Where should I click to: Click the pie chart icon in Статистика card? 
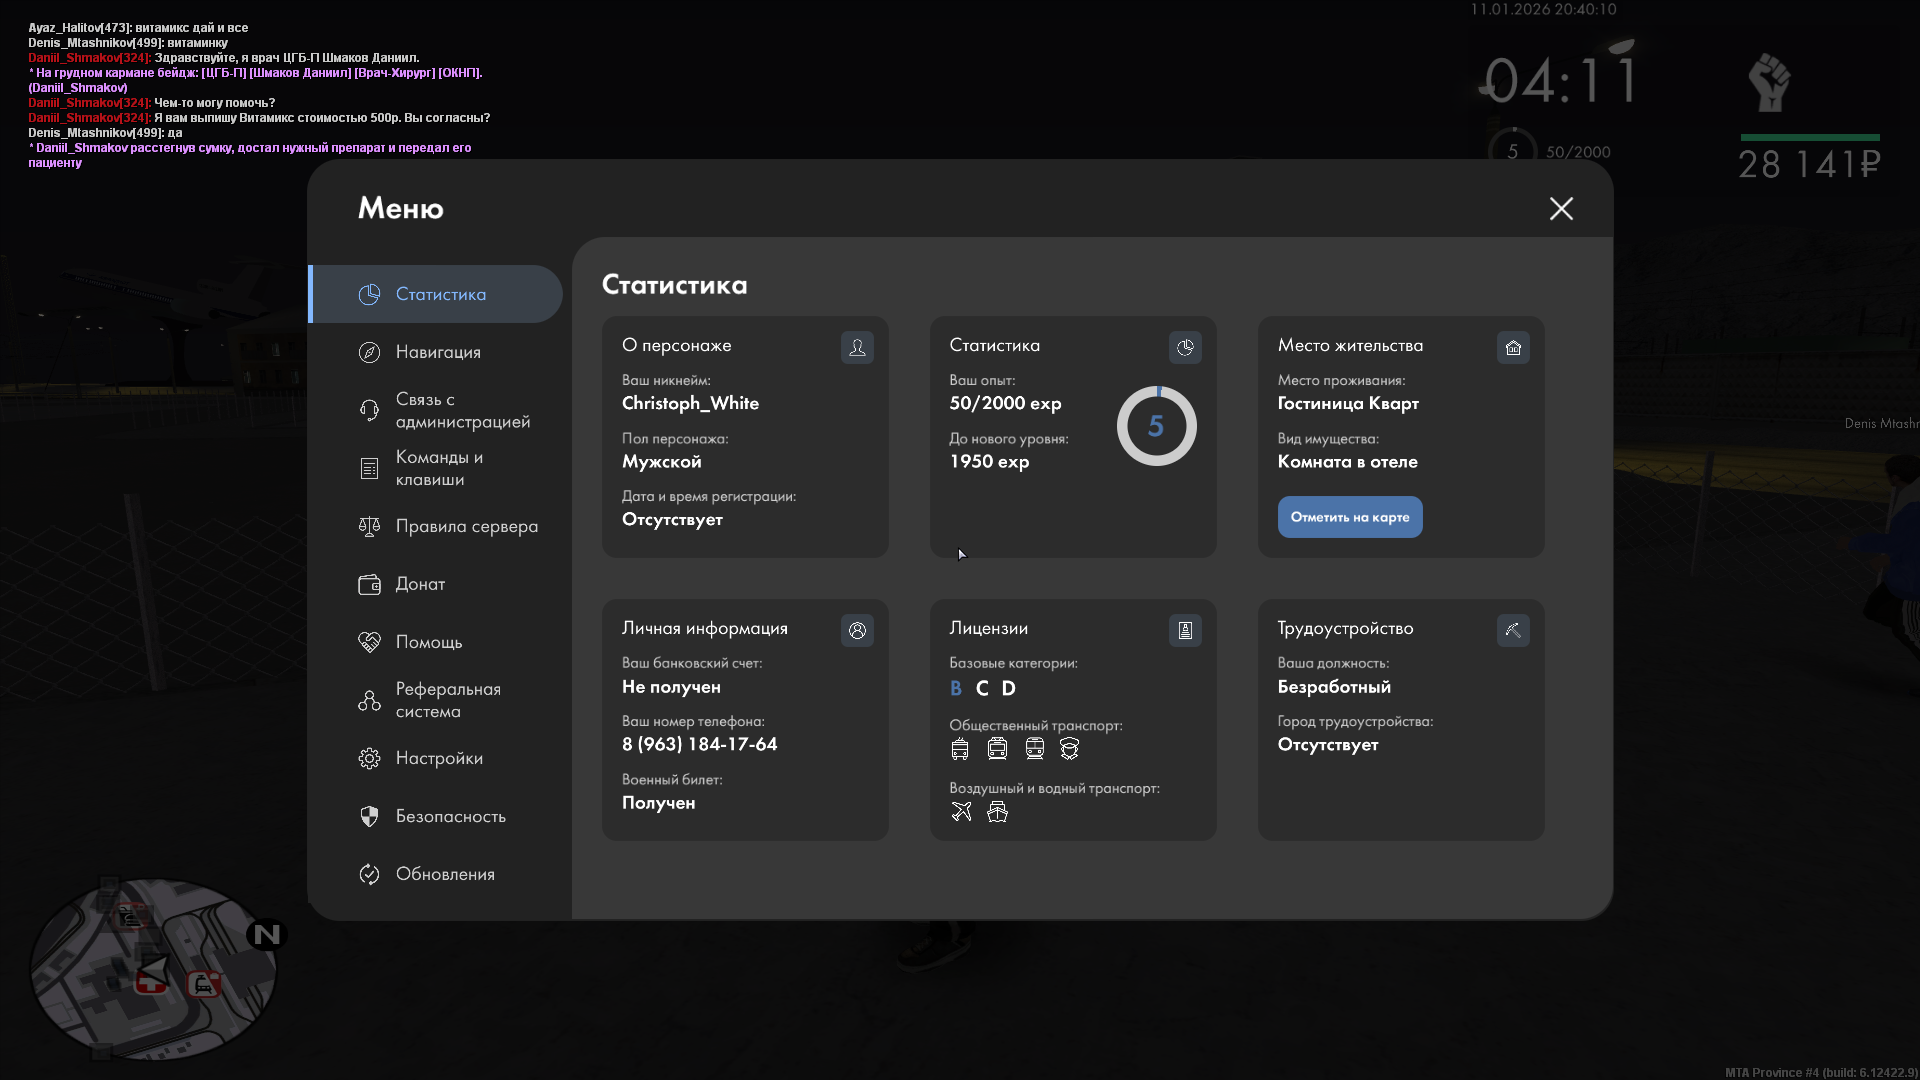pos(1185,347)
